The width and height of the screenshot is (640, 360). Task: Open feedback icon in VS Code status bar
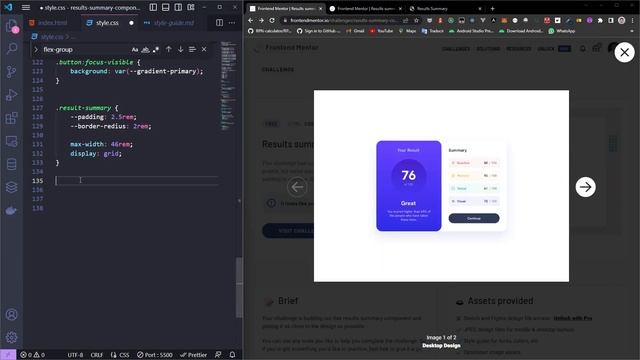pos(218,355)
